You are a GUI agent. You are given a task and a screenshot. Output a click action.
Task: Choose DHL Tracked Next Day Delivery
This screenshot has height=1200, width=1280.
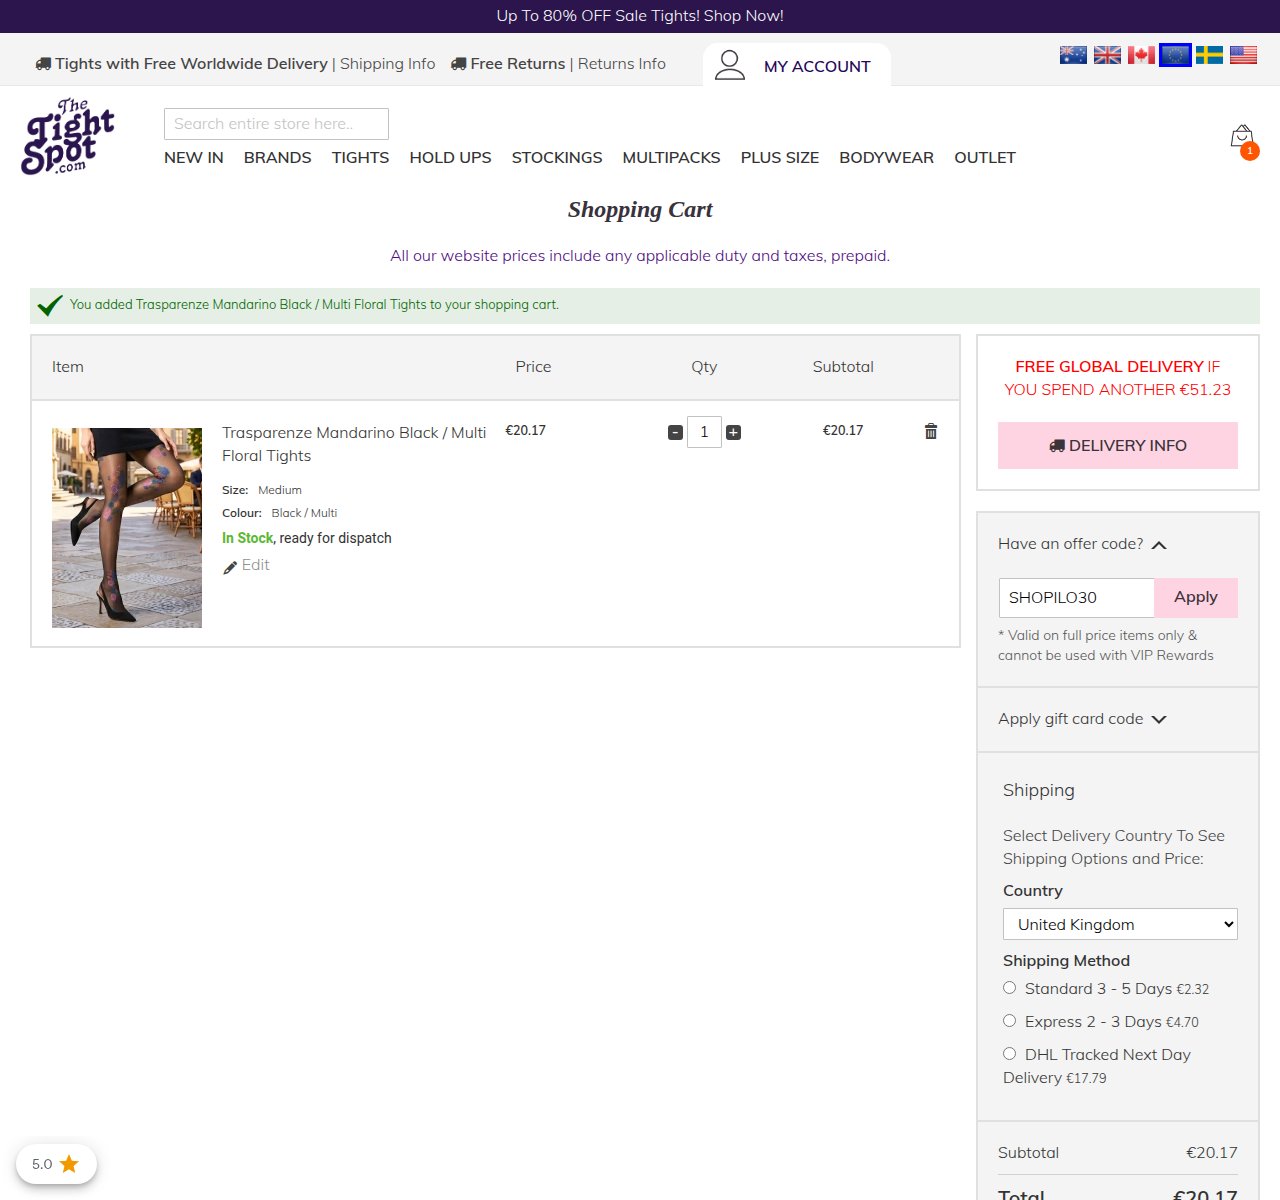(1010, 1054)
